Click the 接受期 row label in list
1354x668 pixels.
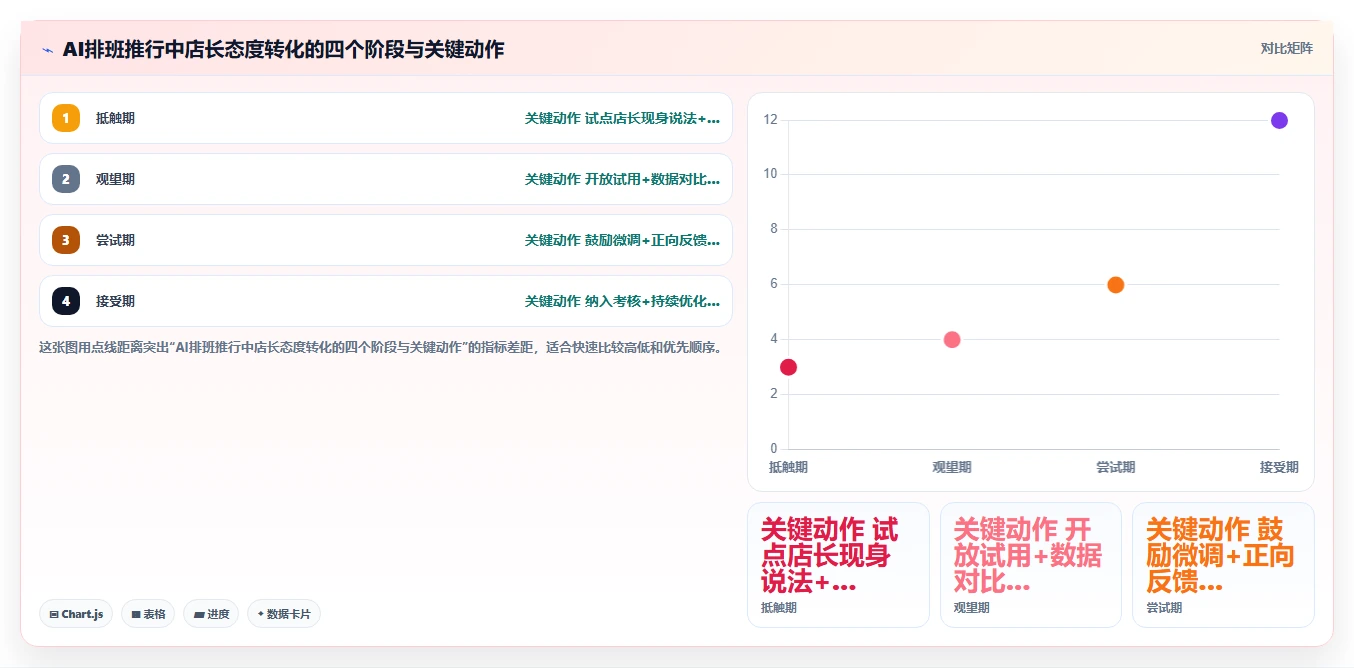point(115,301)
